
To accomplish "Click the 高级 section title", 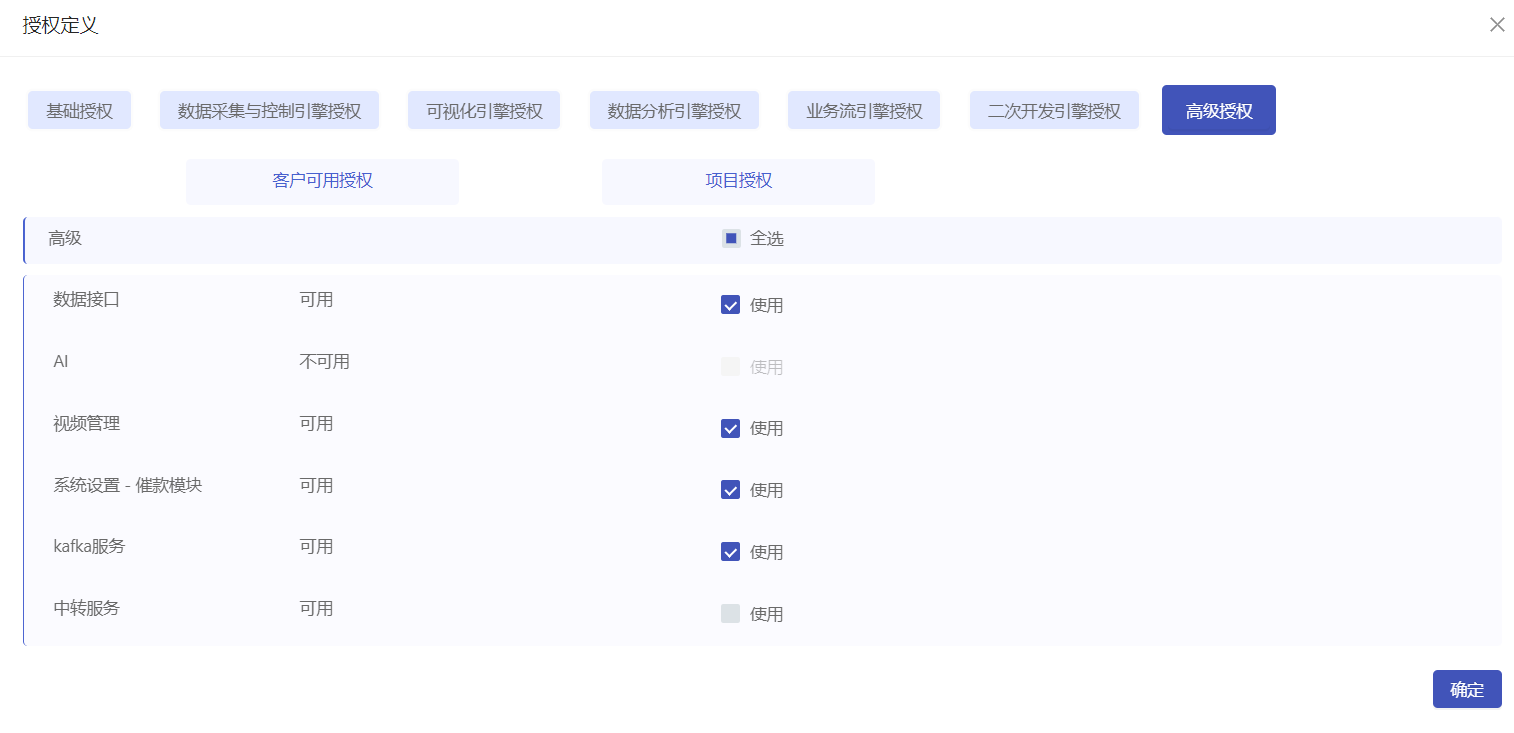I will pos(65,238).
